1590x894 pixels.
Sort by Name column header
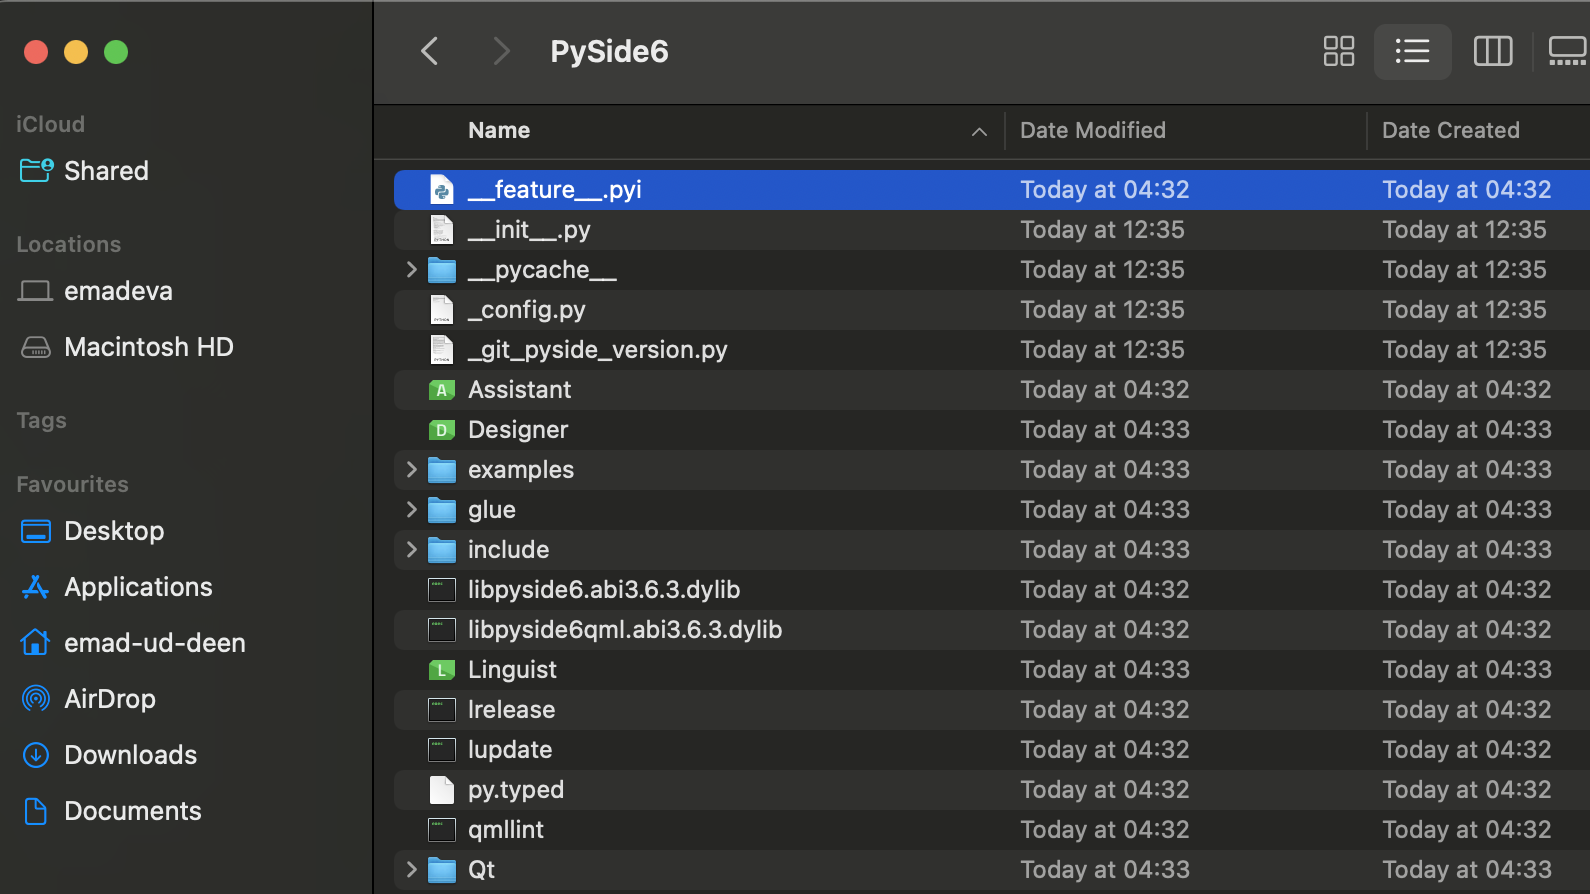(499, 131)
